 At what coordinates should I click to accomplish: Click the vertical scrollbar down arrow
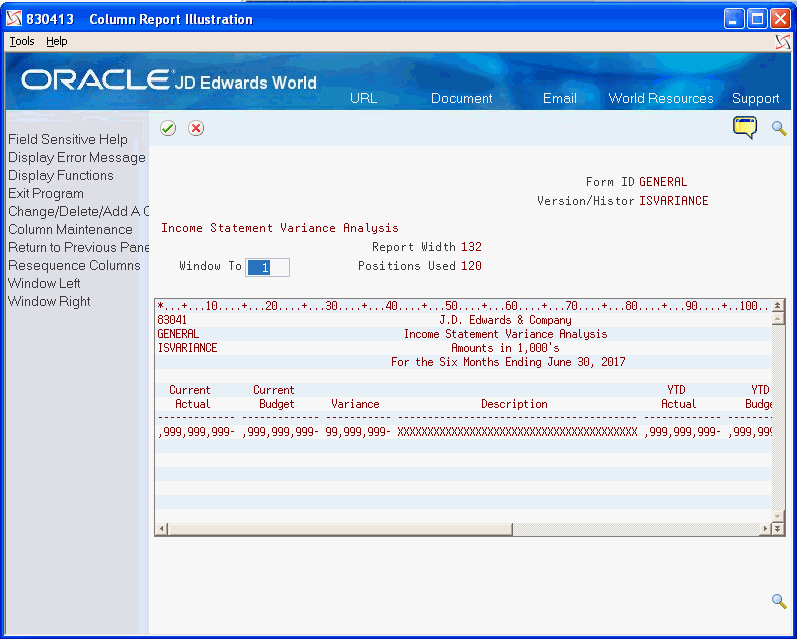pos(777,516)
